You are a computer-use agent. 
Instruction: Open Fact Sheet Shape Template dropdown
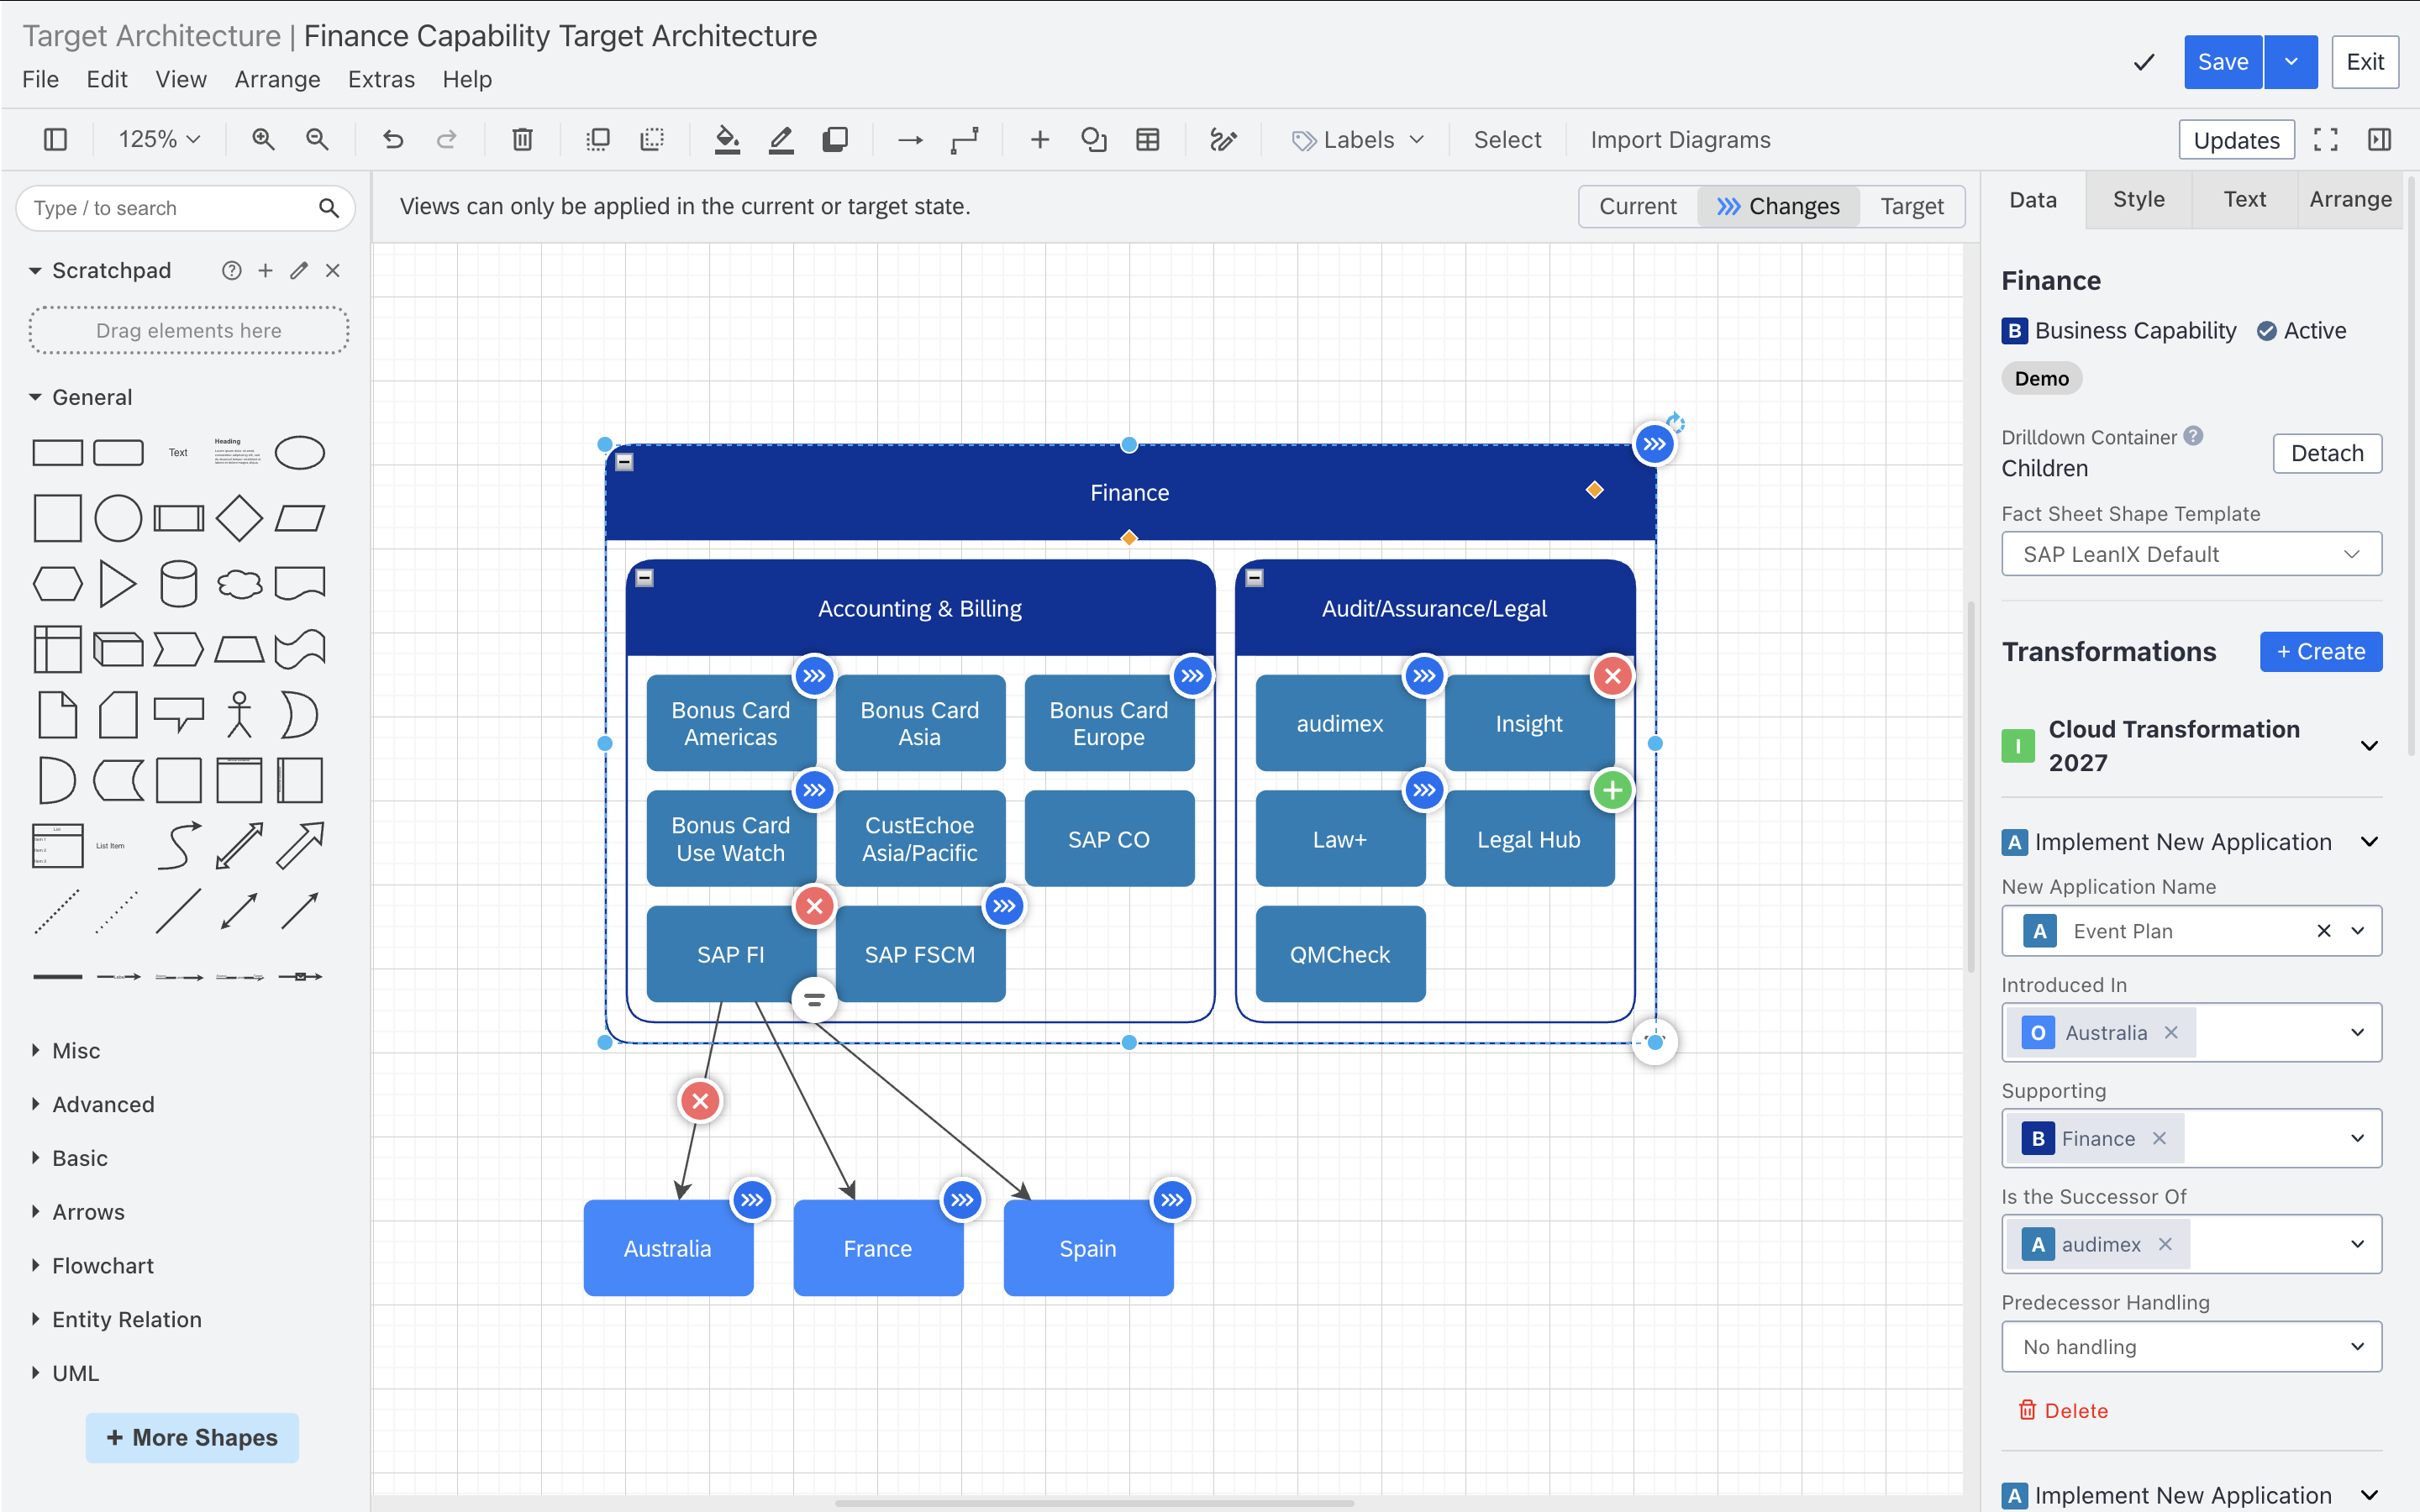[x=2191, y=554]
